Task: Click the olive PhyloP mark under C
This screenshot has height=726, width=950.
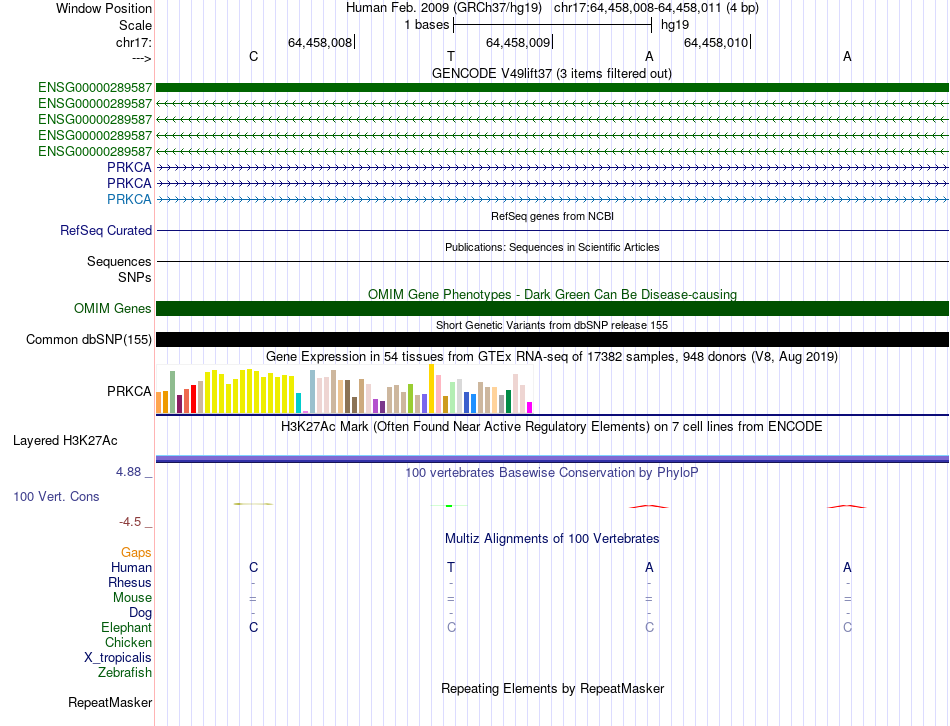Action: point(253,504)
